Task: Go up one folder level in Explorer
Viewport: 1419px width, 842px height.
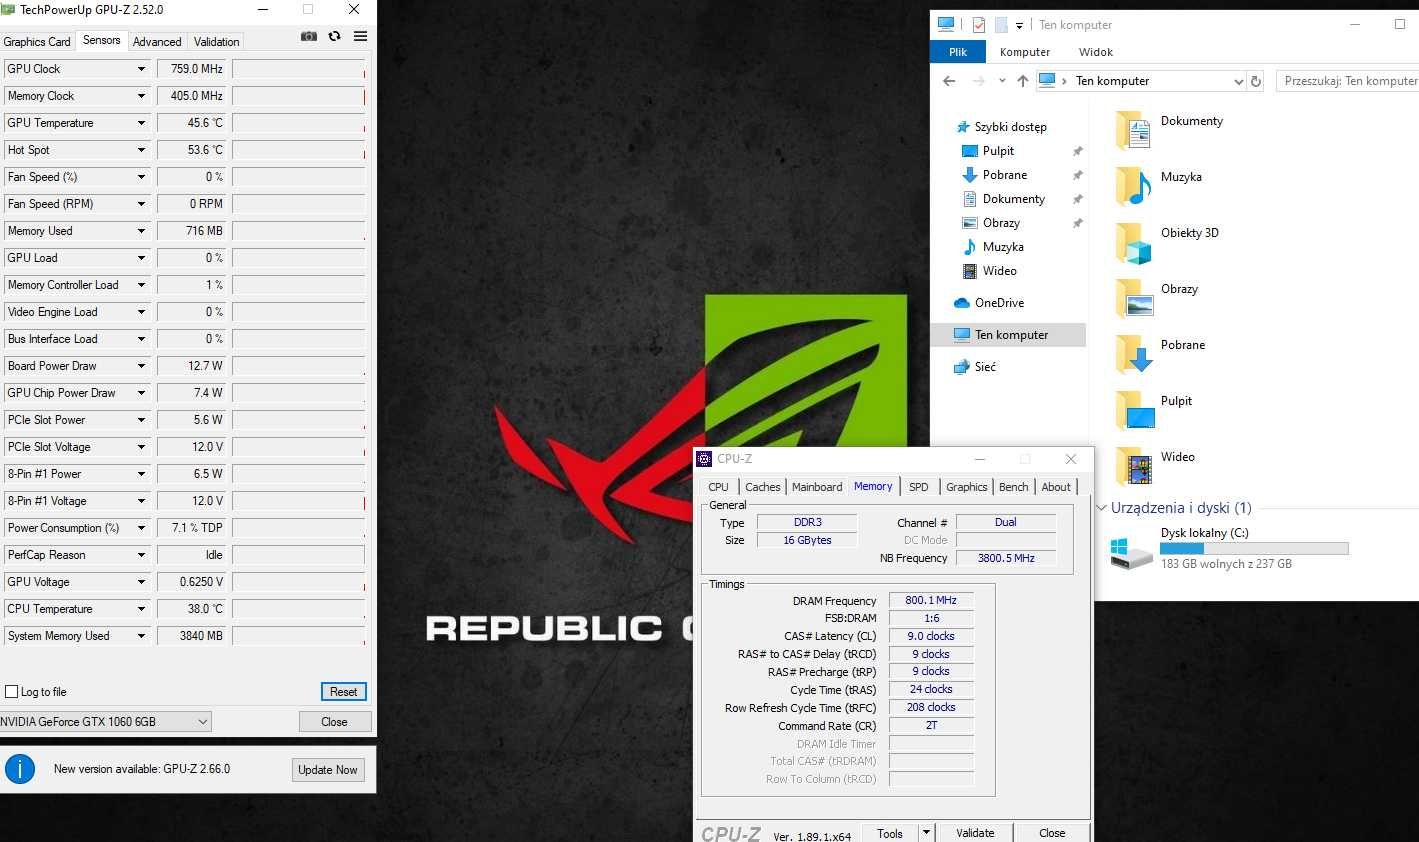Action: point(1022,81)
